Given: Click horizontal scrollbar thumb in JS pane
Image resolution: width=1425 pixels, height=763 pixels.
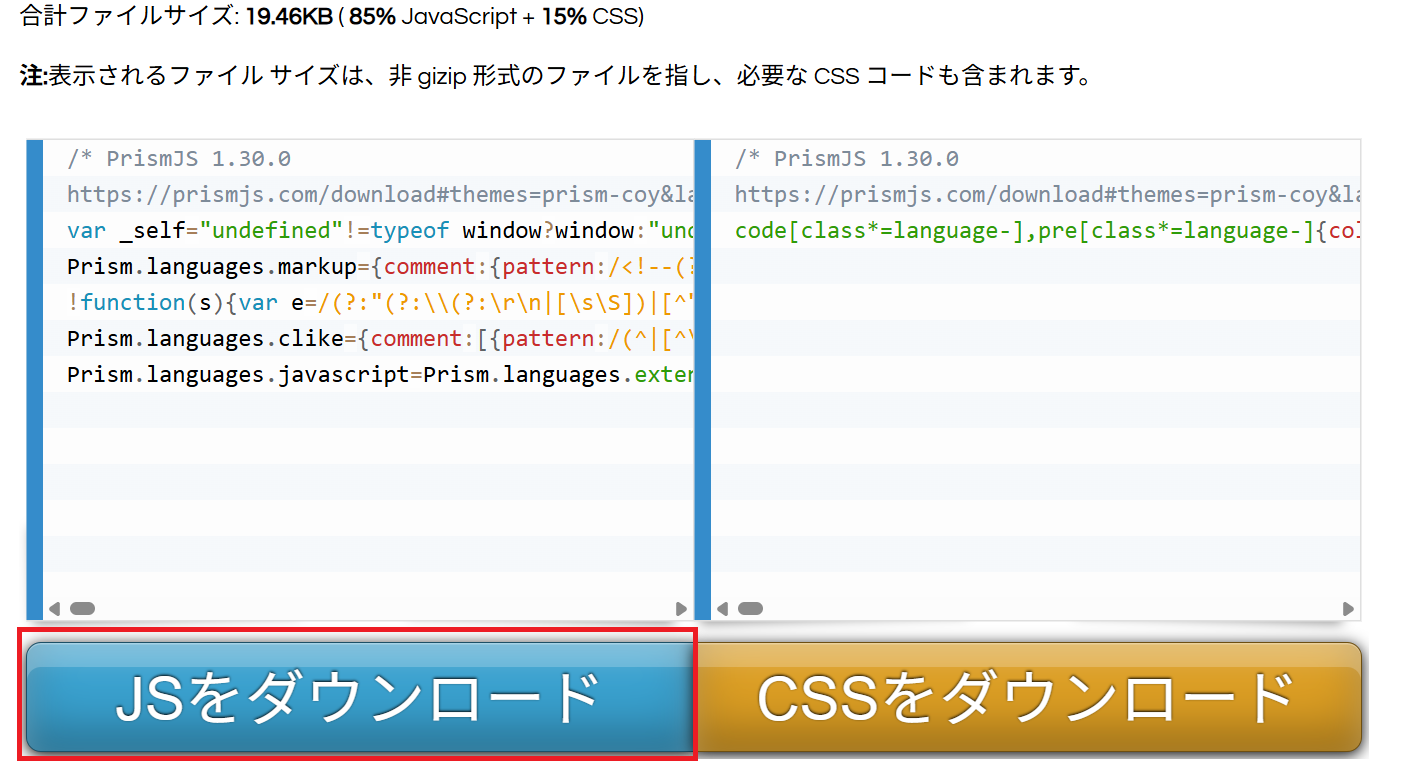Looking at the screenshot, I should (x=82, y=608).
